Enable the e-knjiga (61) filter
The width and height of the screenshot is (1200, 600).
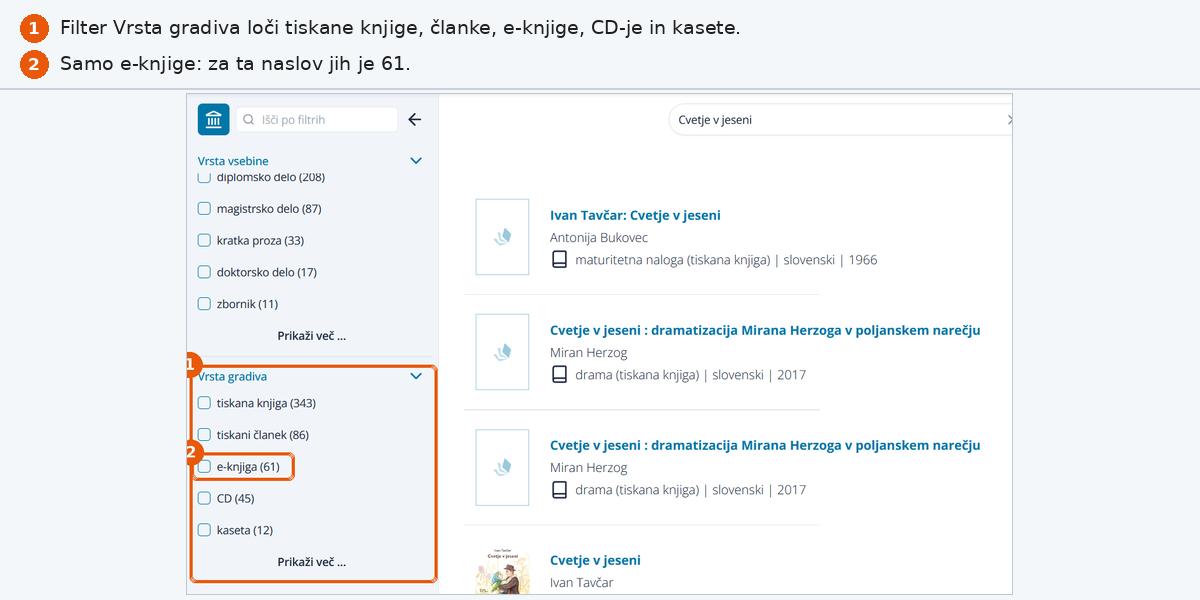click(x=204, y=467)
